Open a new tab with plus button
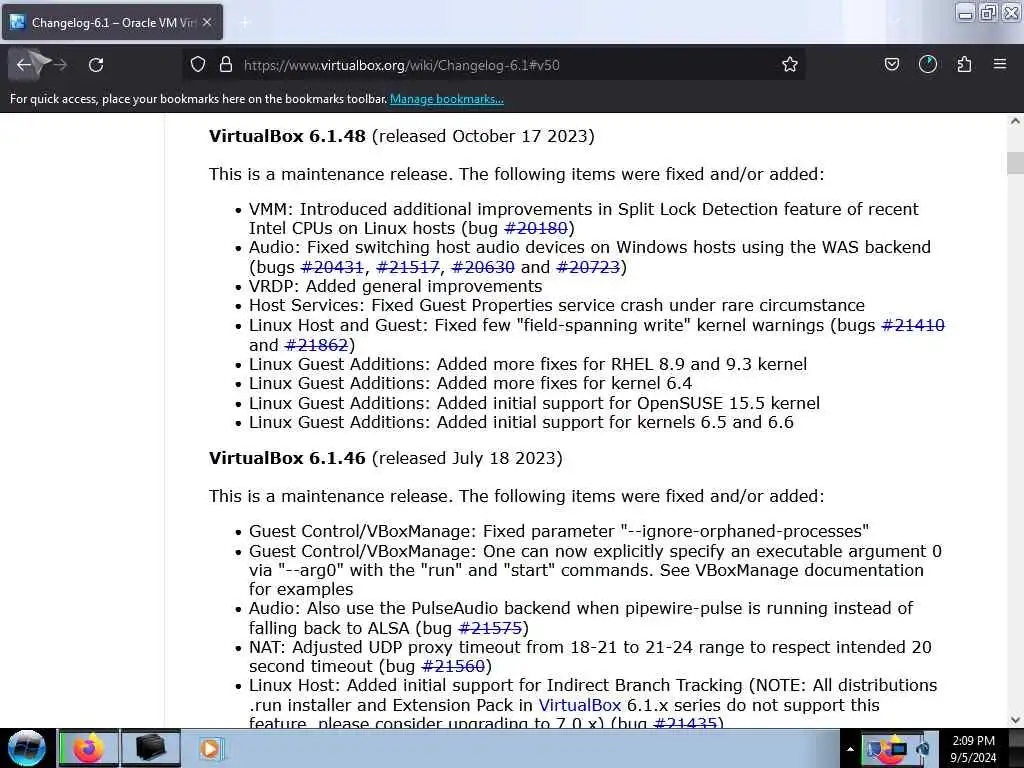 coord(245,23)
